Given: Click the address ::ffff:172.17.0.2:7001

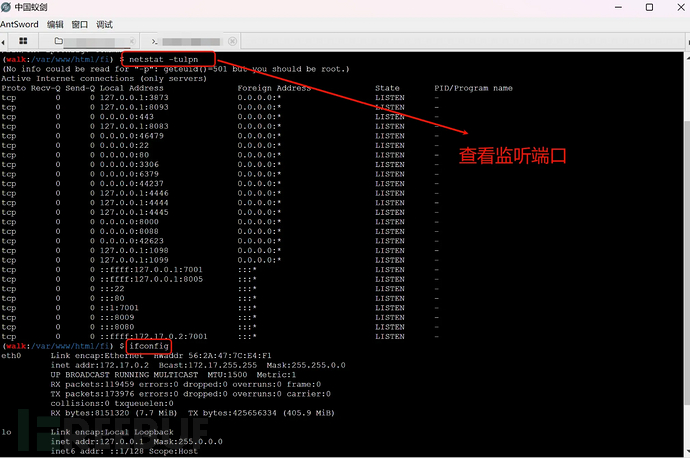Looking at the screenshot, I should click(x=154, y=337).
